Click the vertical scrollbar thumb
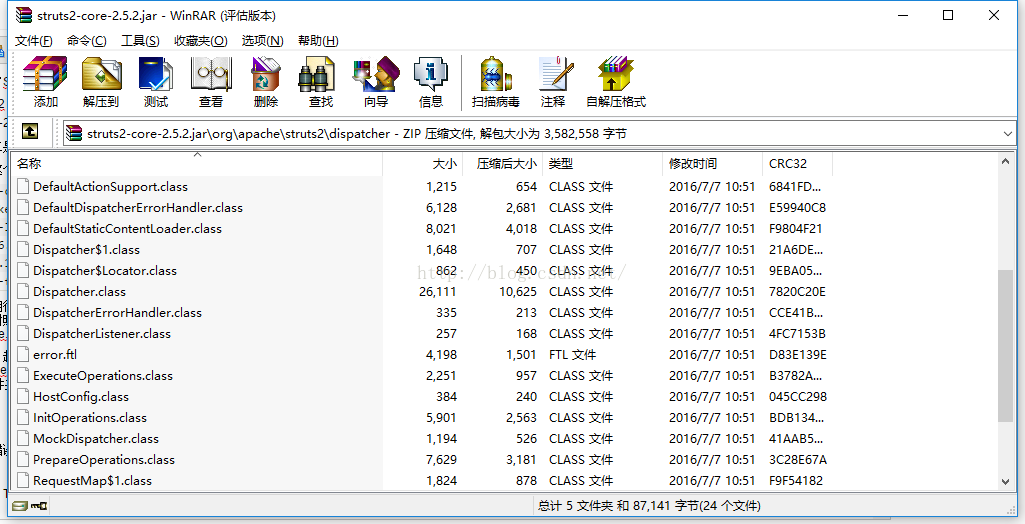Screen dimensions: 1025x524 click(1005, 345)
